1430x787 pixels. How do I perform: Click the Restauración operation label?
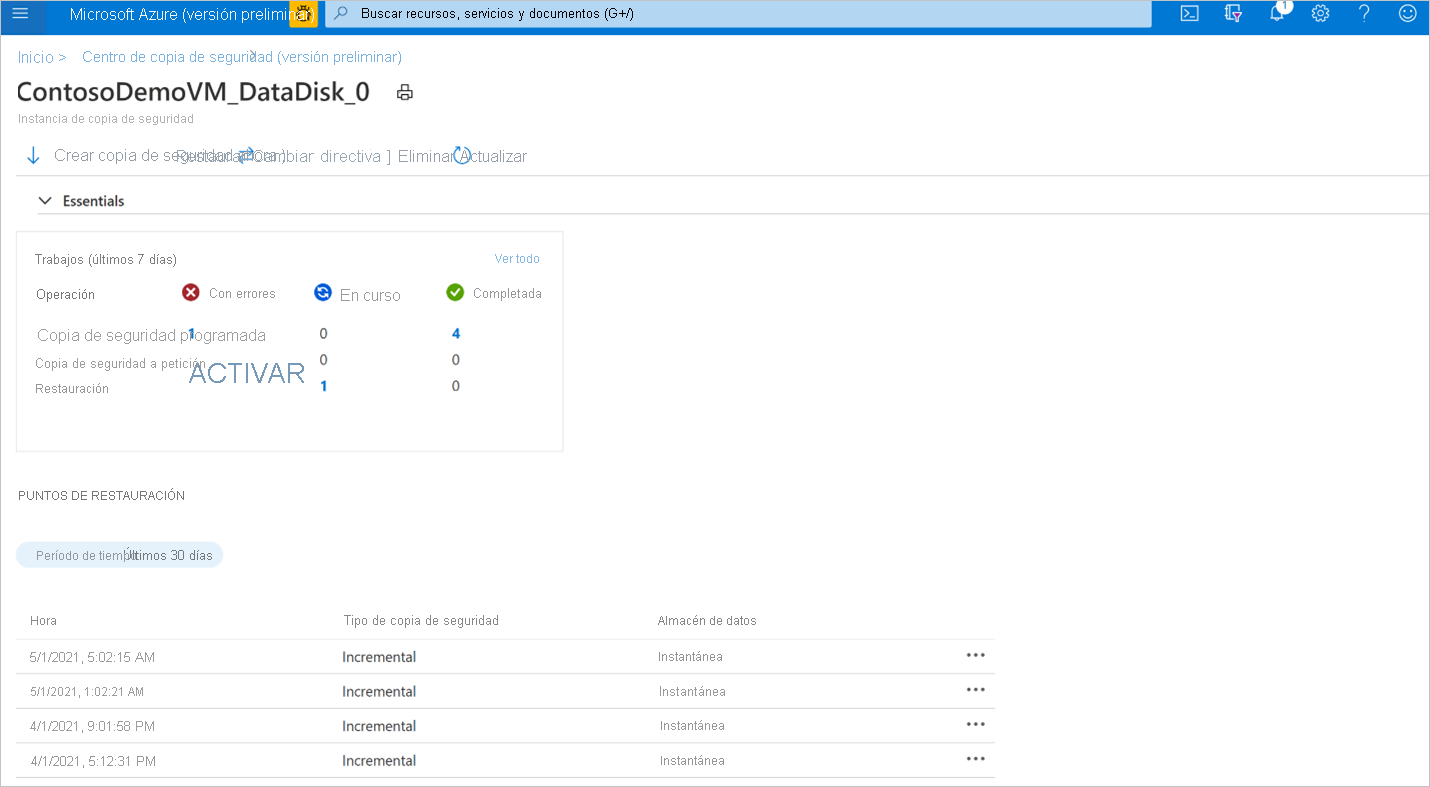click(72, 388)
